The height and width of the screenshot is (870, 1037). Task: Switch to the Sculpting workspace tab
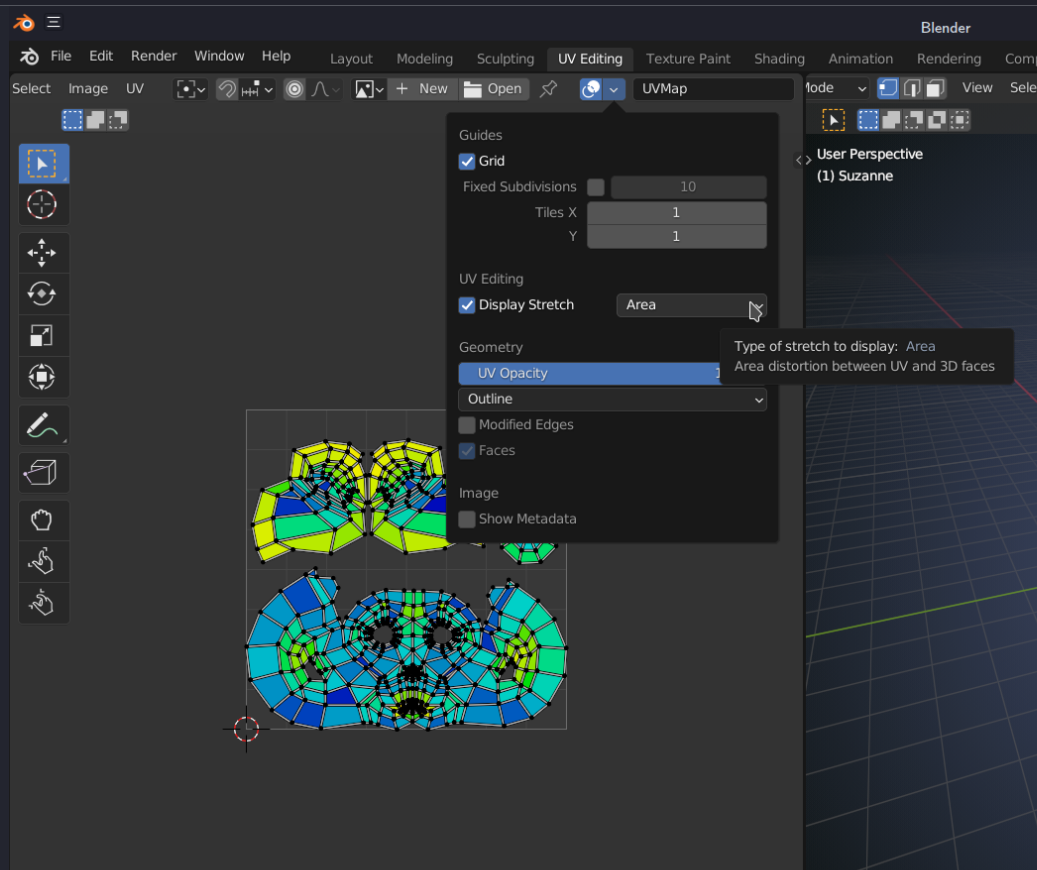click(505, 59)
